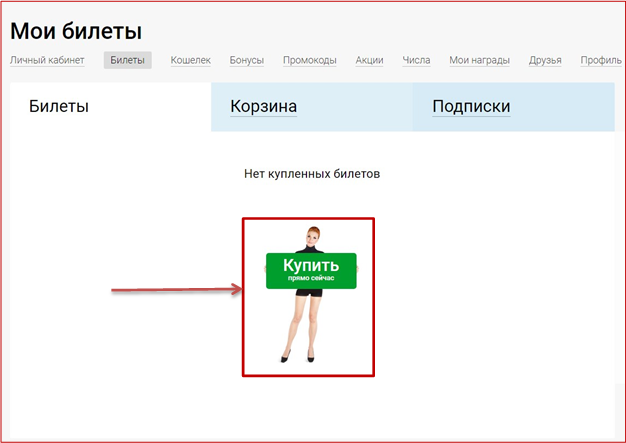Screen dimensions: 626x443
Task: Go to the Друзья section
Action: [x=545, y=60]
